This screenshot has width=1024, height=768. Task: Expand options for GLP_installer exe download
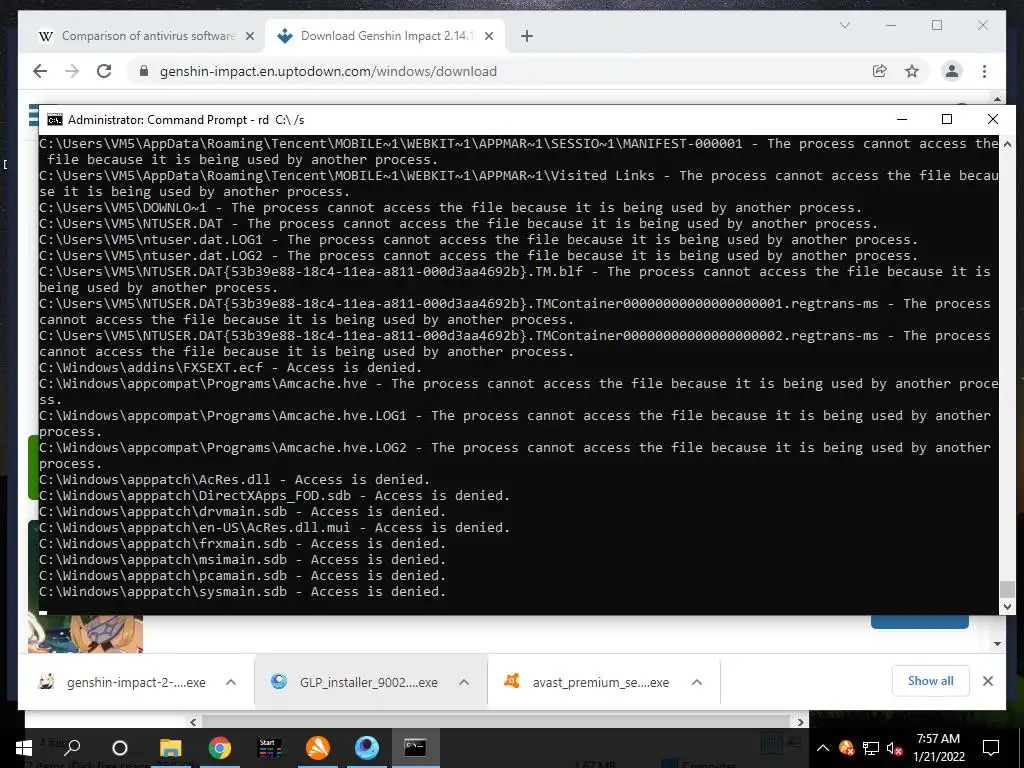pyautogui.click(x=464, y=682)
